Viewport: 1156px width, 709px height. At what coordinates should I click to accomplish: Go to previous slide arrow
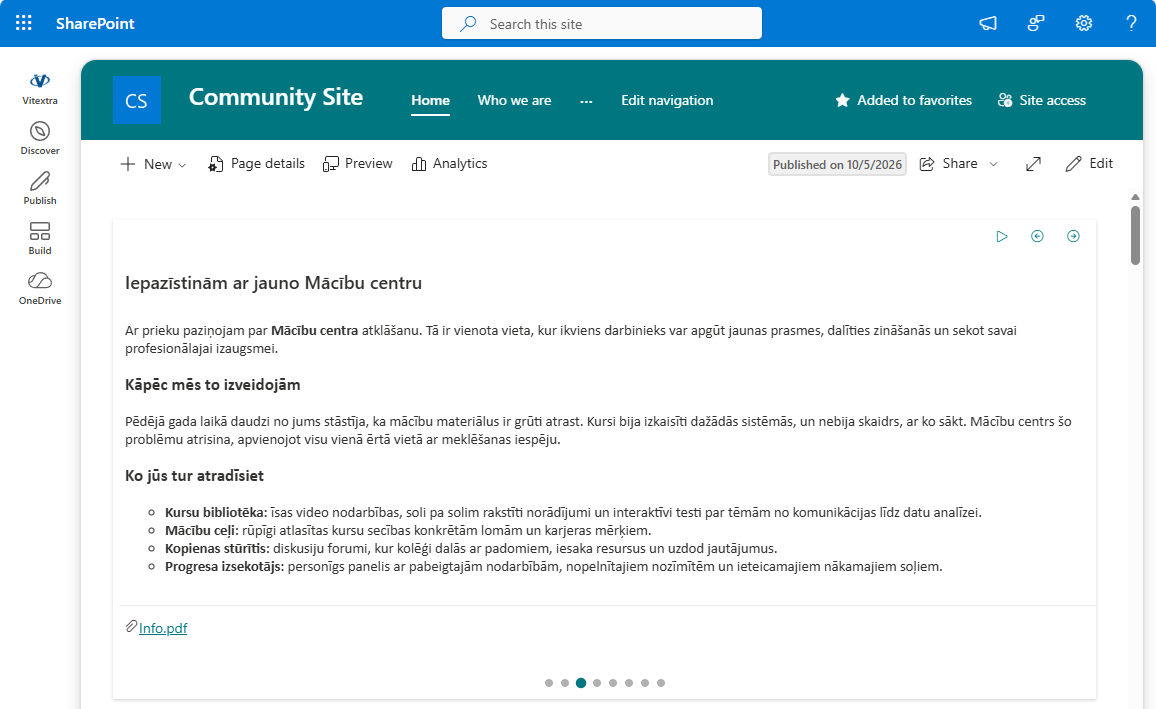[1037, 236]
